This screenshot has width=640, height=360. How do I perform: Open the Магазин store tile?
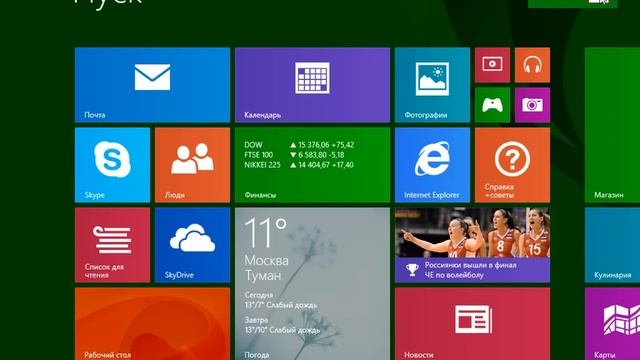pyautogui.click(x=612, y=125)
